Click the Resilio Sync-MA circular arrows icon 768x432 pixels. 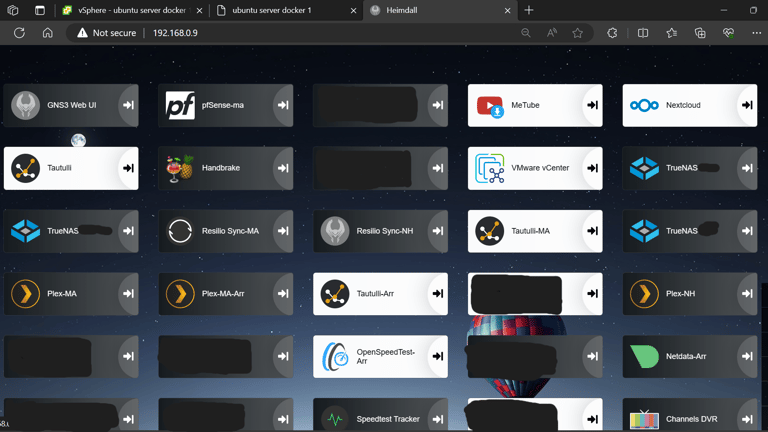[180, 231]
